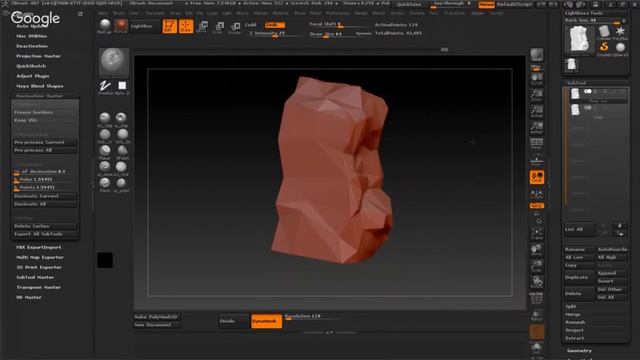Click the black color swatch
This screenshot has width=640, height=360.
(105, 260)
